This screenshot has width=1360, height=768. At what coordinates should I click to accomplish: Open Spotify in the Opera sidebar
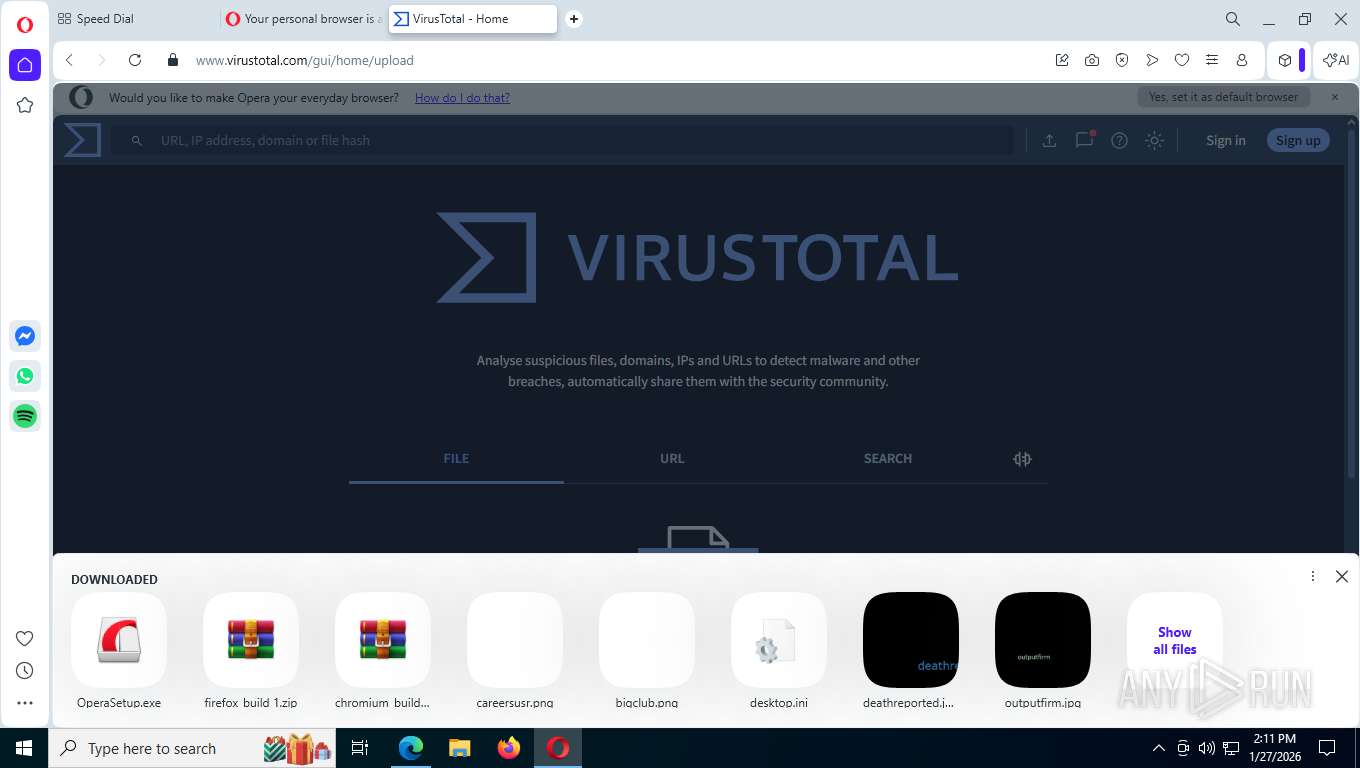[25, 416]
